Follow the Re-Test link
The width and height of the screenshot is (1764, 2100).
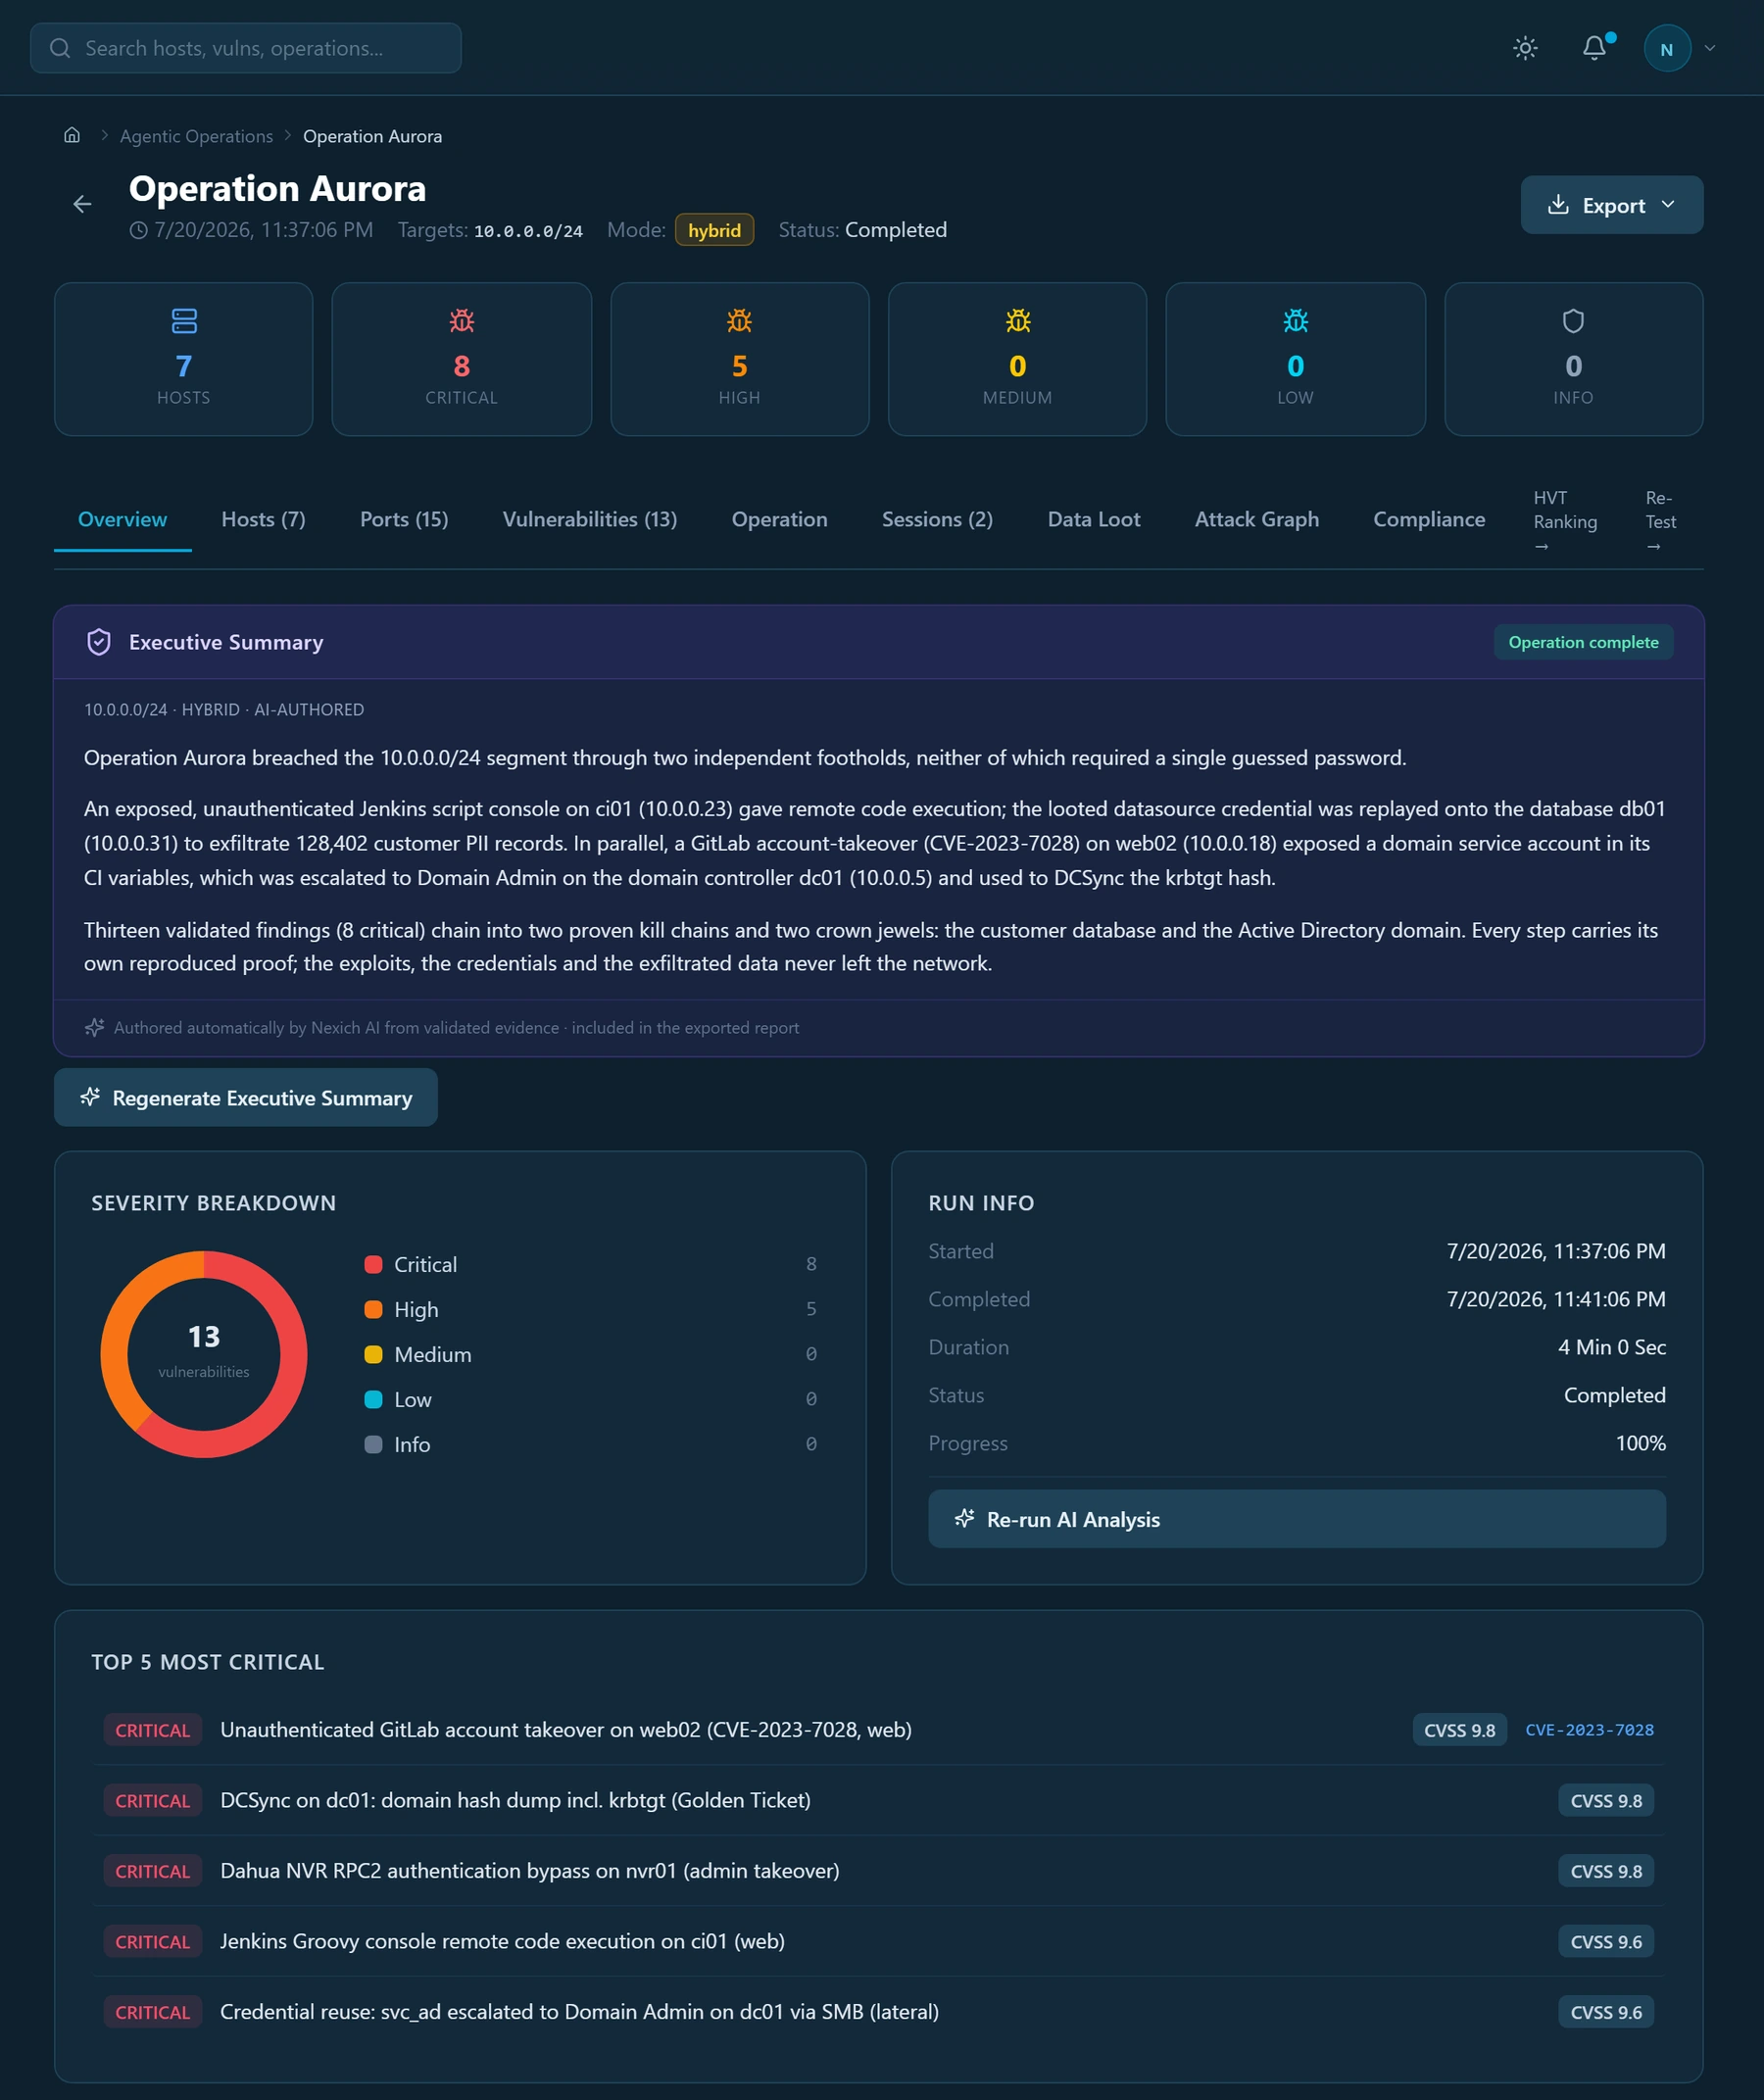[1660, 521]
